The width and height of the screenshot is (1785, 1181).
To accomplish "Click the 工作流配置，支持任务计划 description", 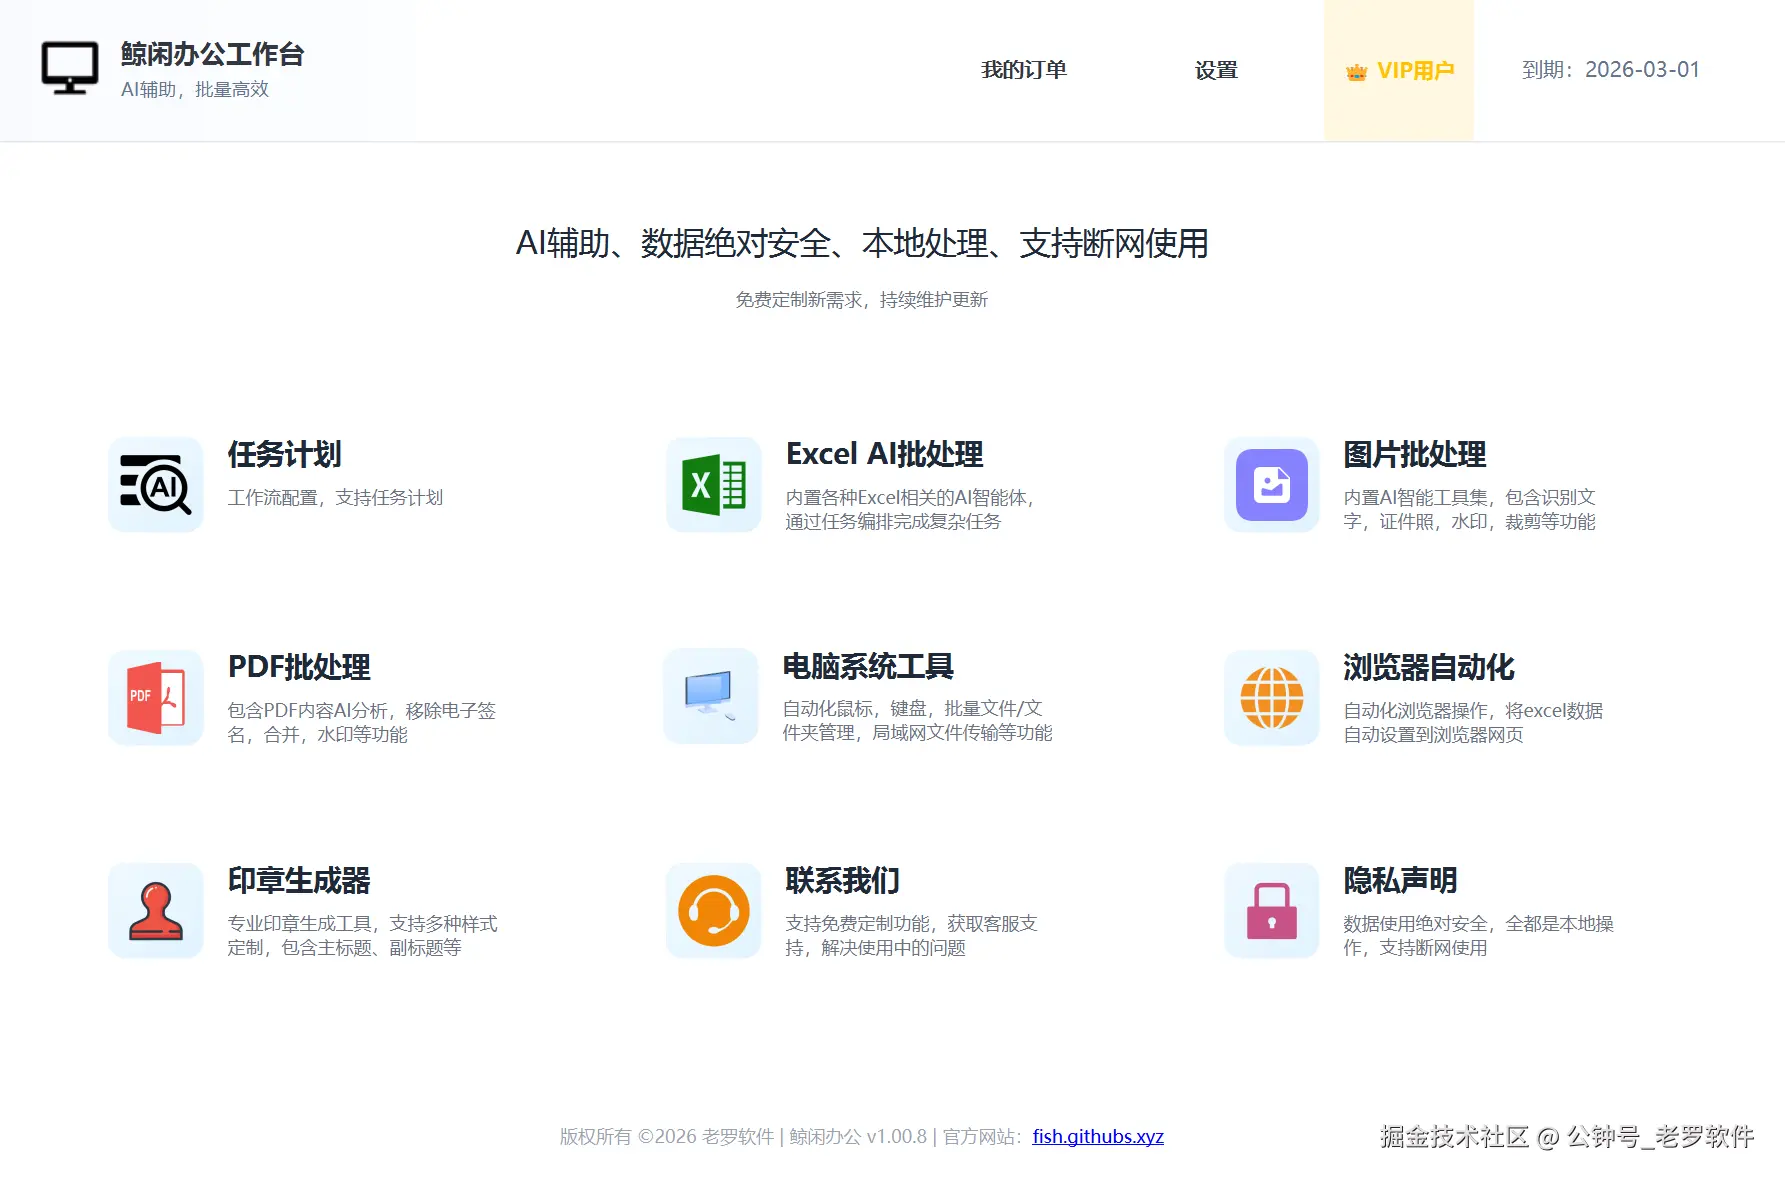I will tap(335, 498).
